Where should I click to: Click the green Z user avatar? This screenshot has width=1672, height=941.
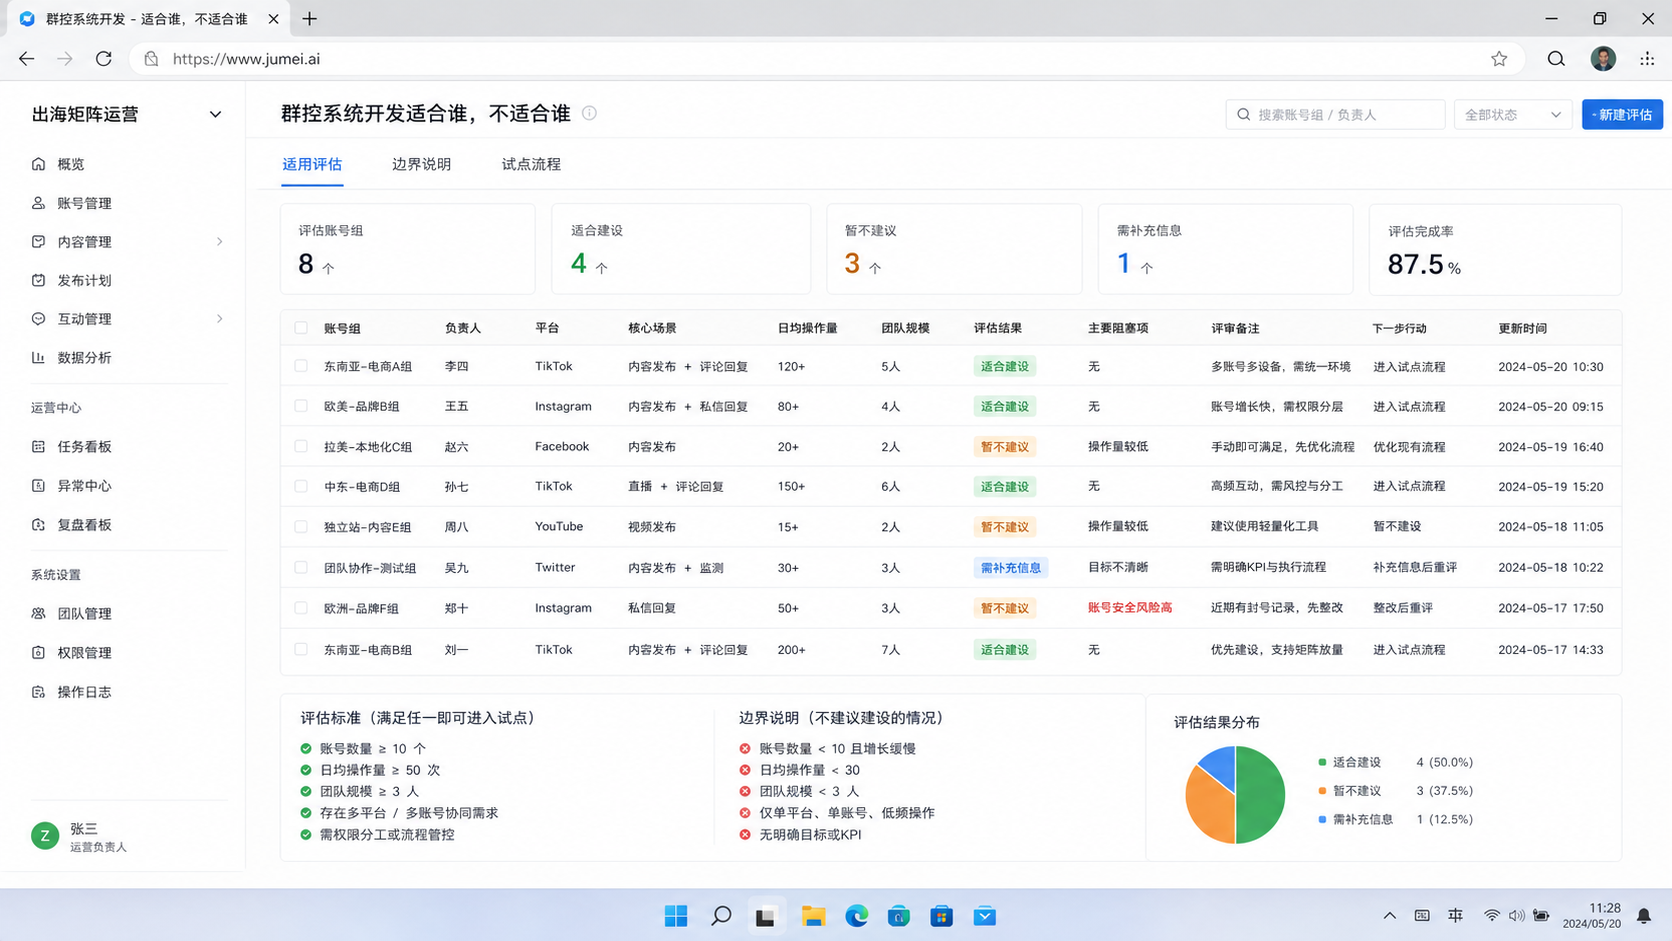pos(45,836)
